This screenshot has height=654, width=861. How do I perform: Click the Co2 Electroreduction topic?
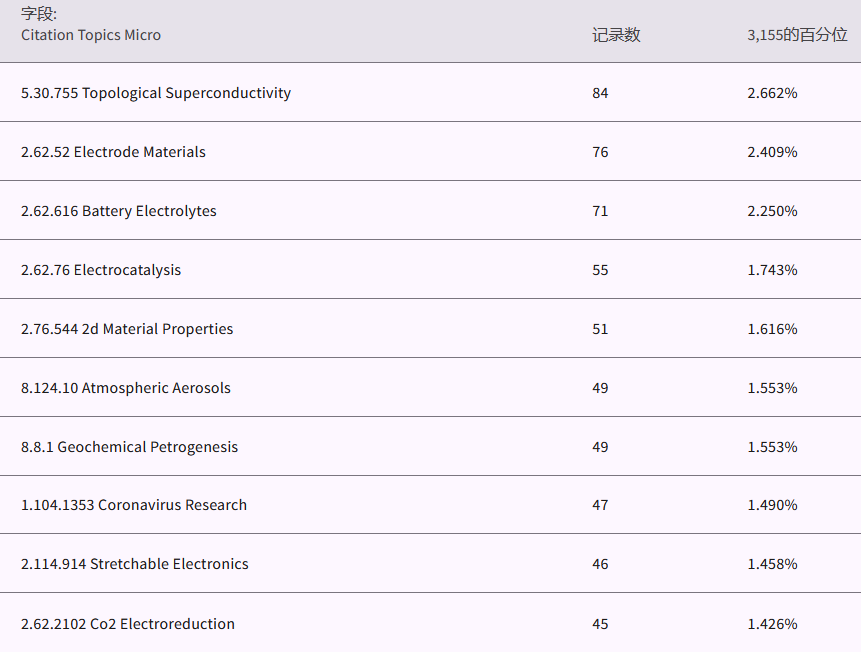tap(128, 624)
